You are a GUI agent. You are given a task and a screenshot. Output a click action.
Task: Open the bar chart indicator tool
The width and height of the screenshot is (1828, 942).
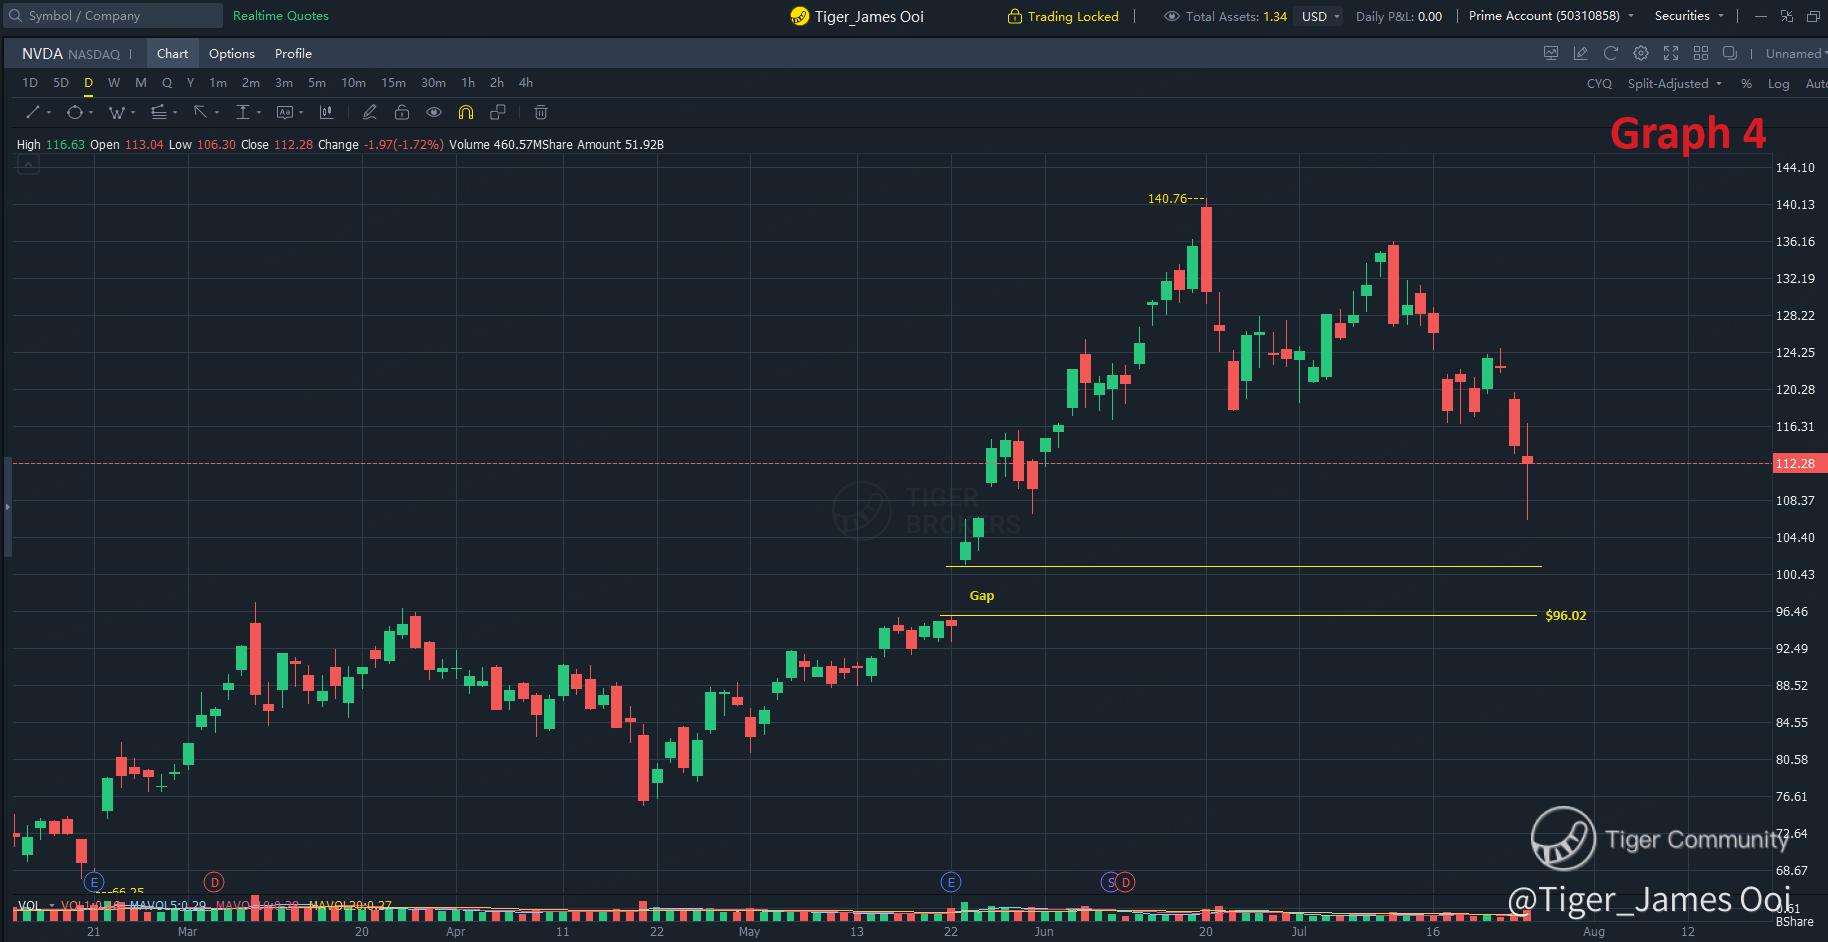(326, 112)
